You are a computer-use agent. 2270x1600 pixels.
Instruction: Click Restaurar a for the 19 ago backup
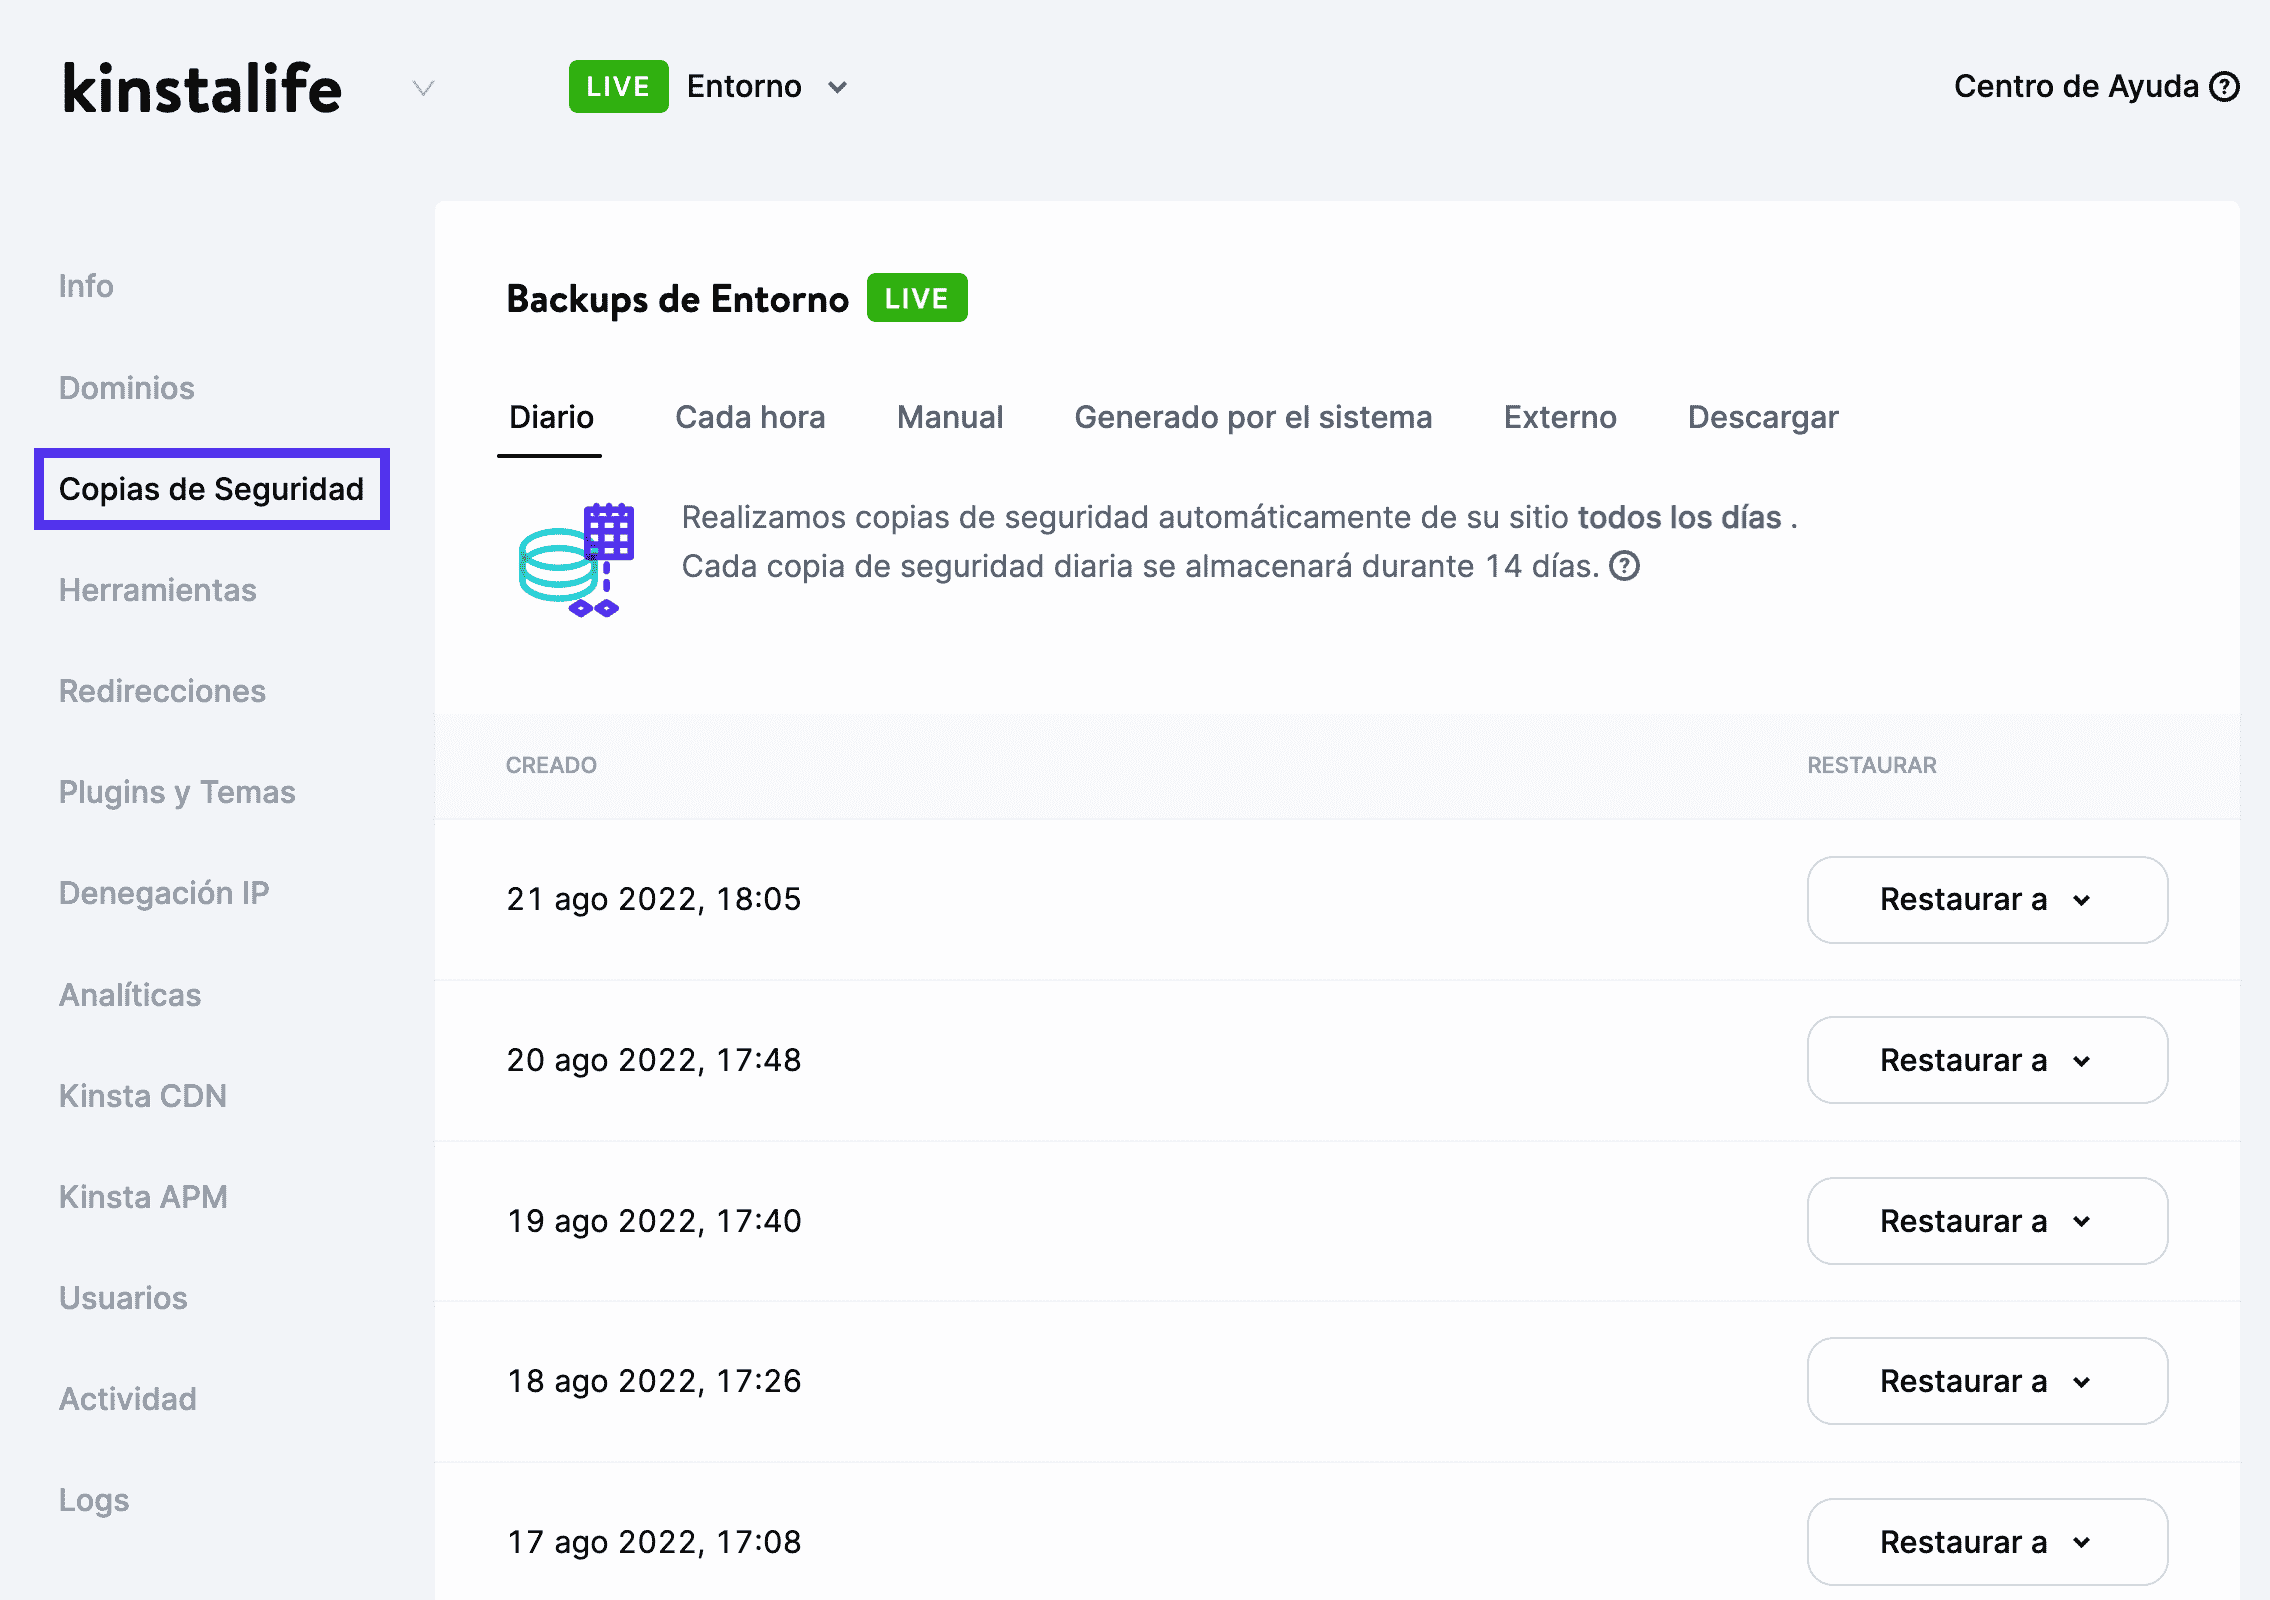click(x=1986, y=1221)
